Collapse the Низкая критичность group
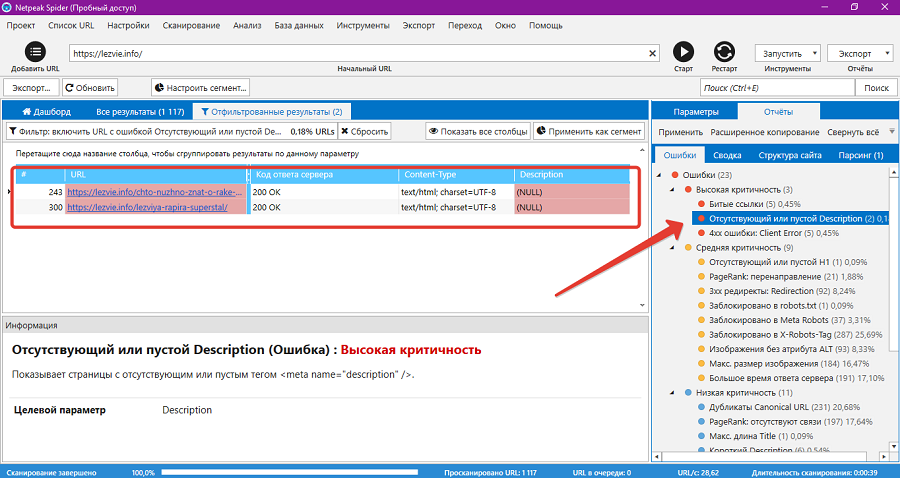The image size is (900, 478). (672, 392)
